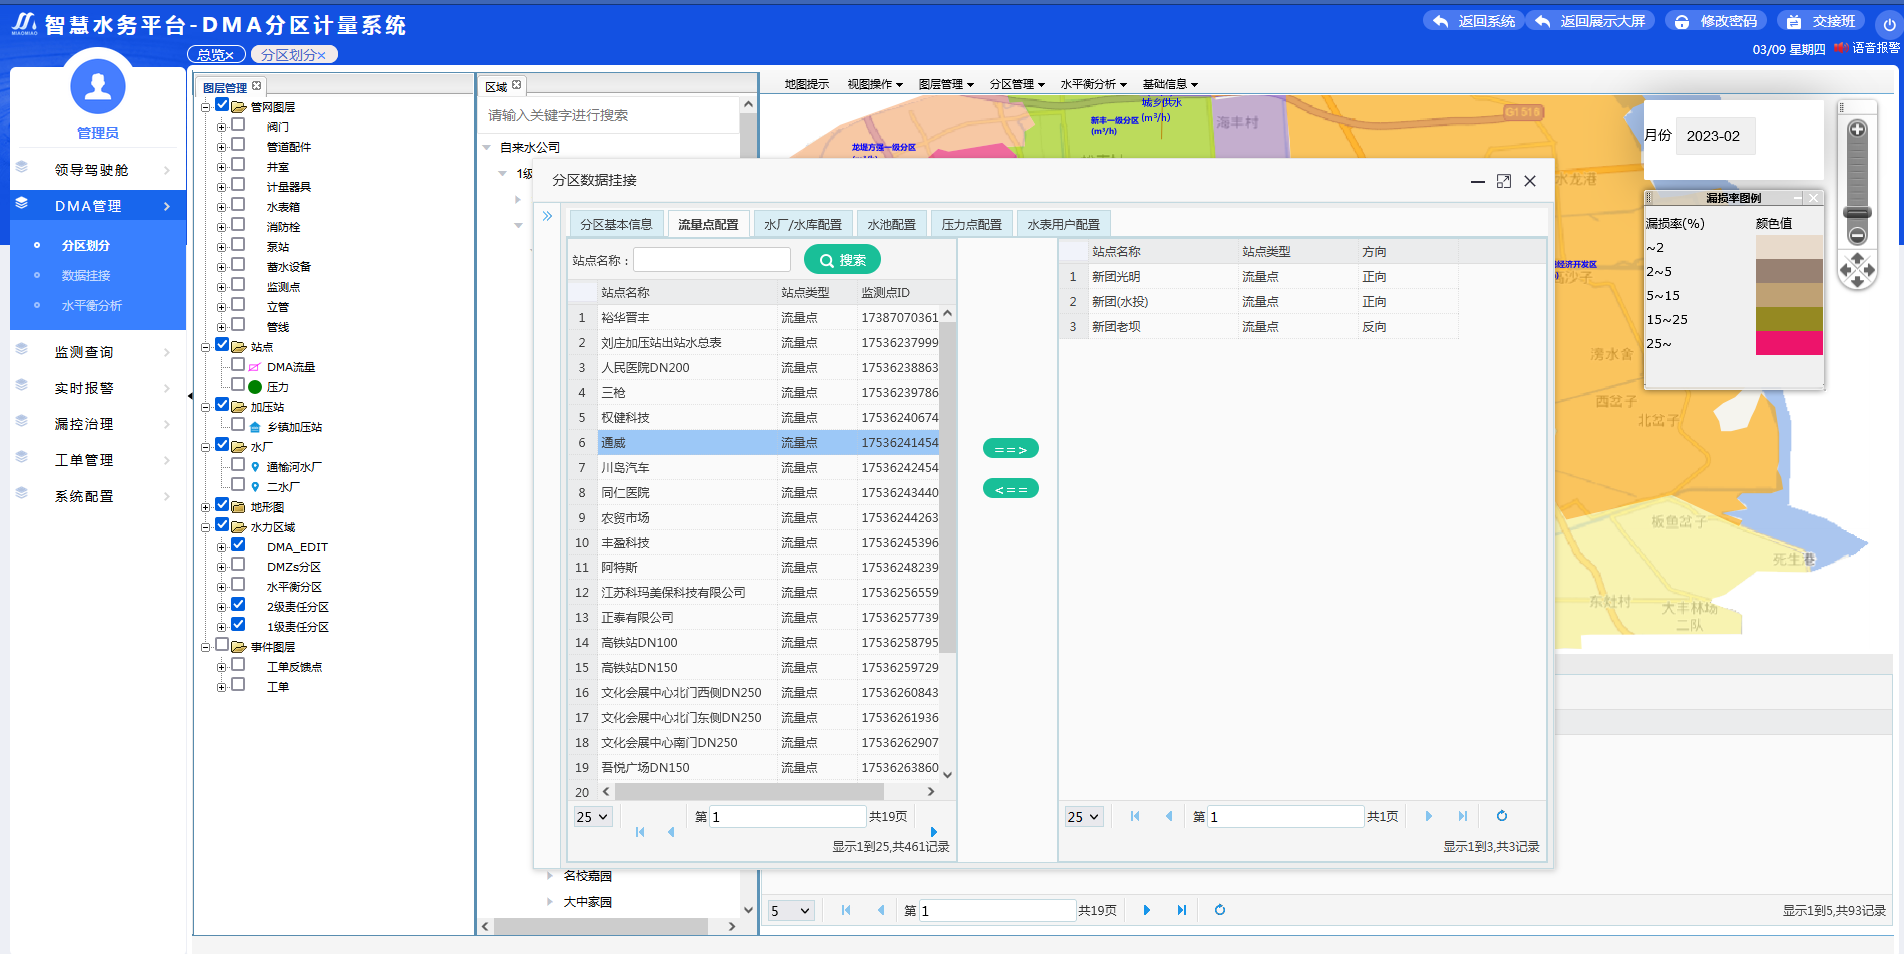Toggle the DMA_EDIT layer checkbox

238,545
